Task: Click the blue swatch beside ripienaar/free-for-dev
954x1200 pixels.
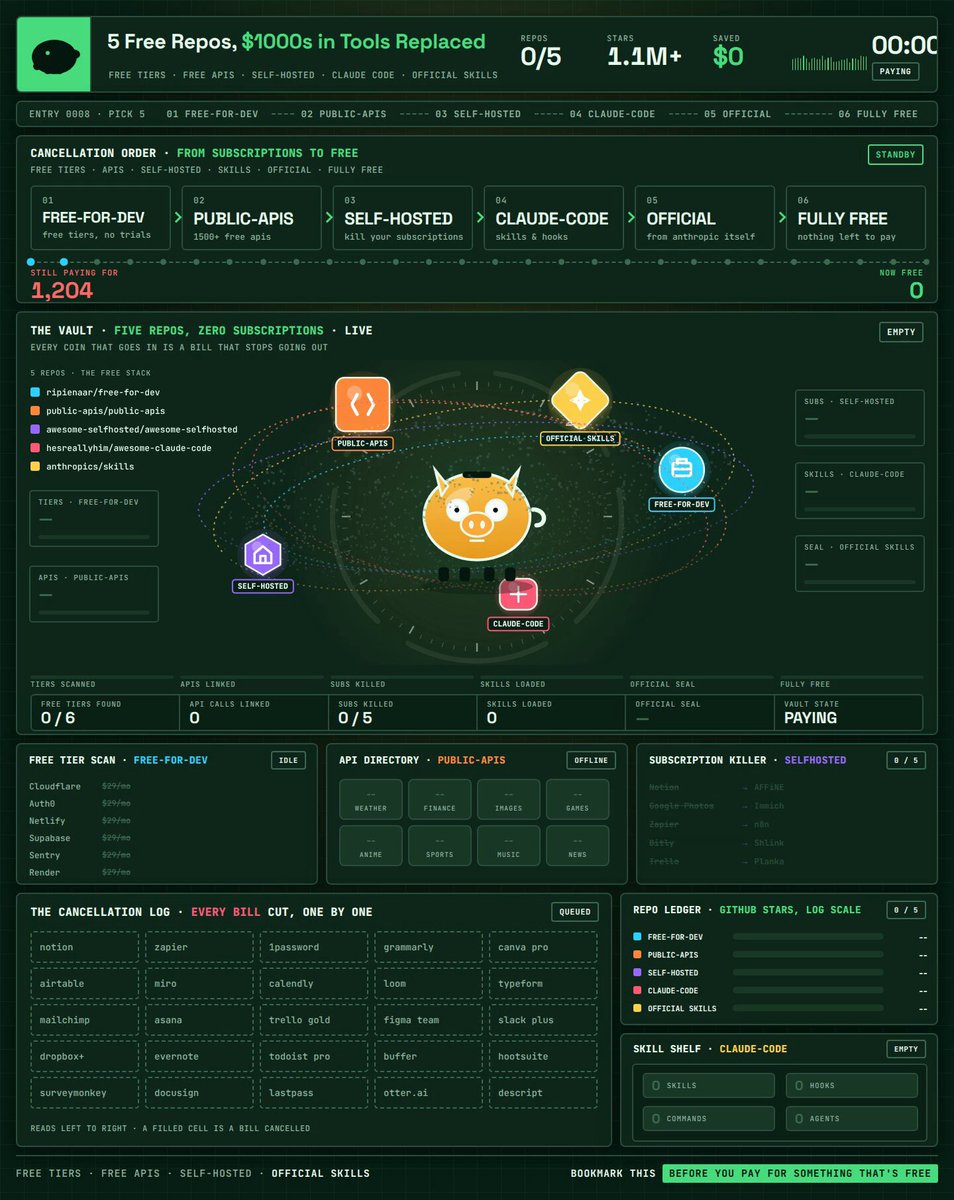Action: 35,393
